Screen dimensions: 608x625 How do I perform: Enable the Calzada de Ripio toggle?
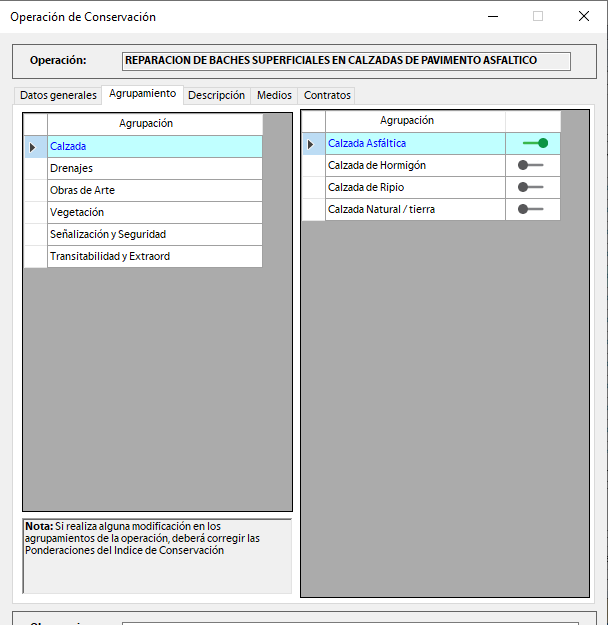pyautogui.click(x=530, y=187)
